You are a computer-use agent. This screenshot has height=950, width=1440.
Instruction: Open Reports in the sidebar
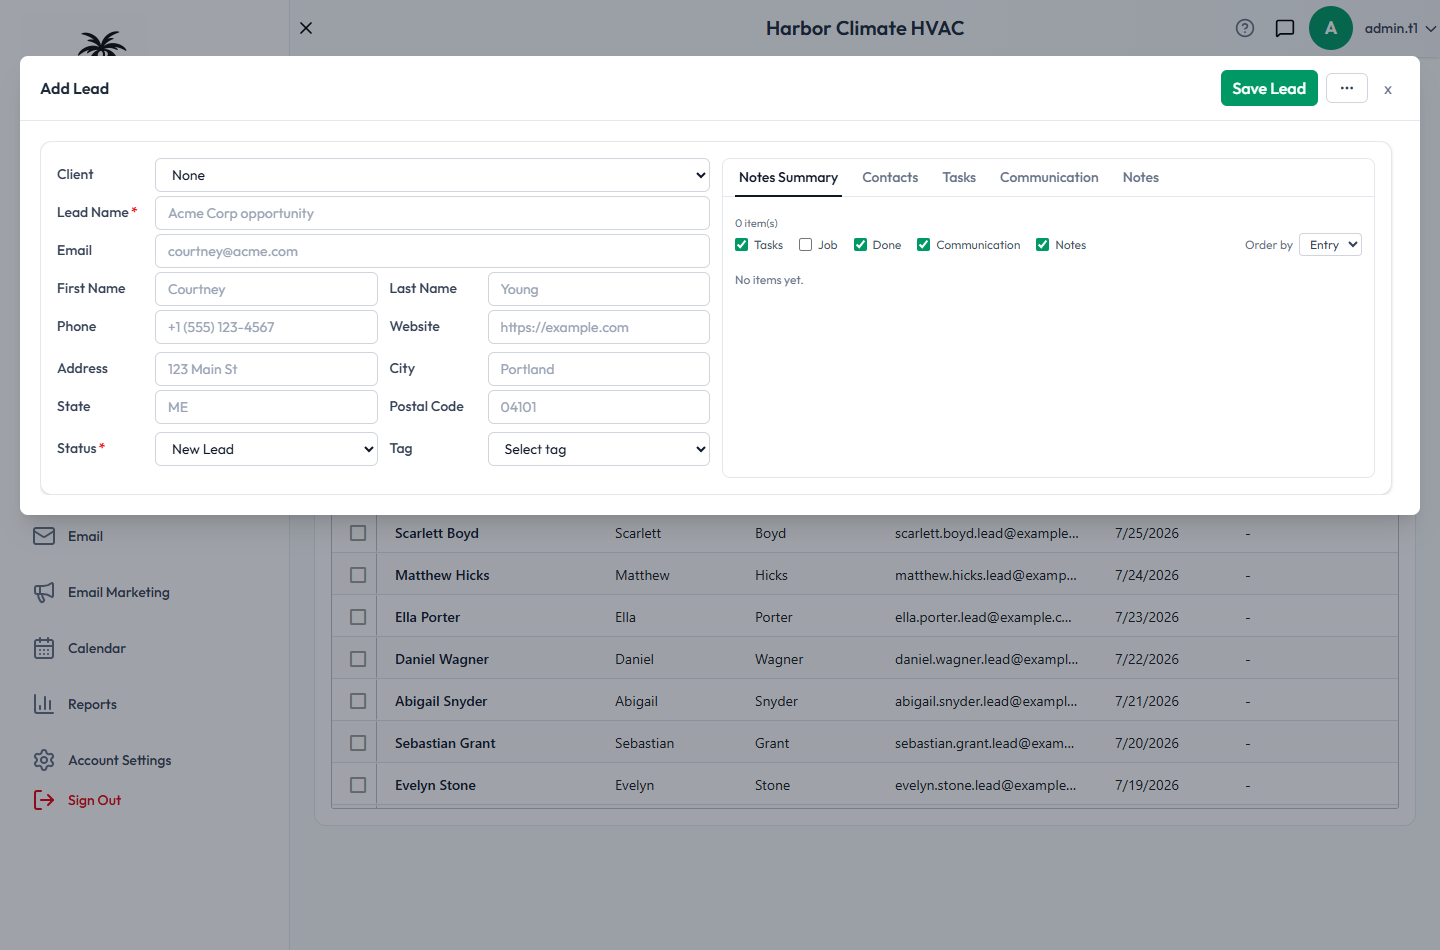point(92,704)
